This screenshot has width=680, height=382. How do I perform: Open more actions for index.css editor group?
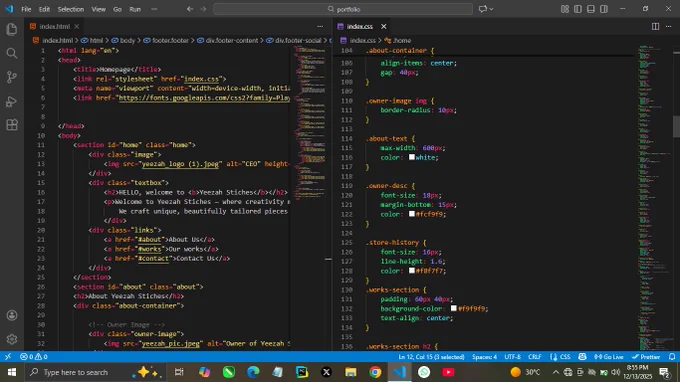668,26
